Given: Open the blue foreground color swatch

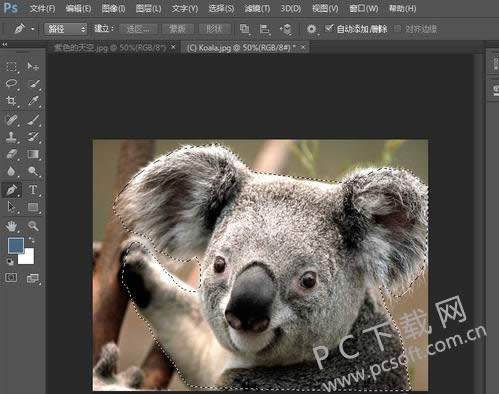Looking at the screenshot, I should tap(15, 245).
